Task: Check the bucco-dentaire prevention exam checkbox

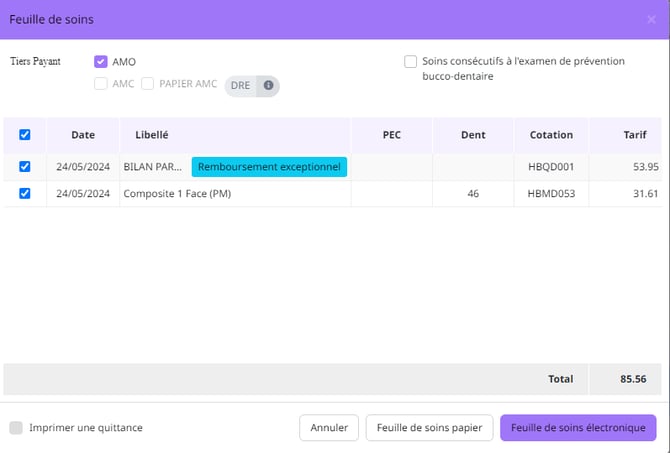Action: (411, 62)
